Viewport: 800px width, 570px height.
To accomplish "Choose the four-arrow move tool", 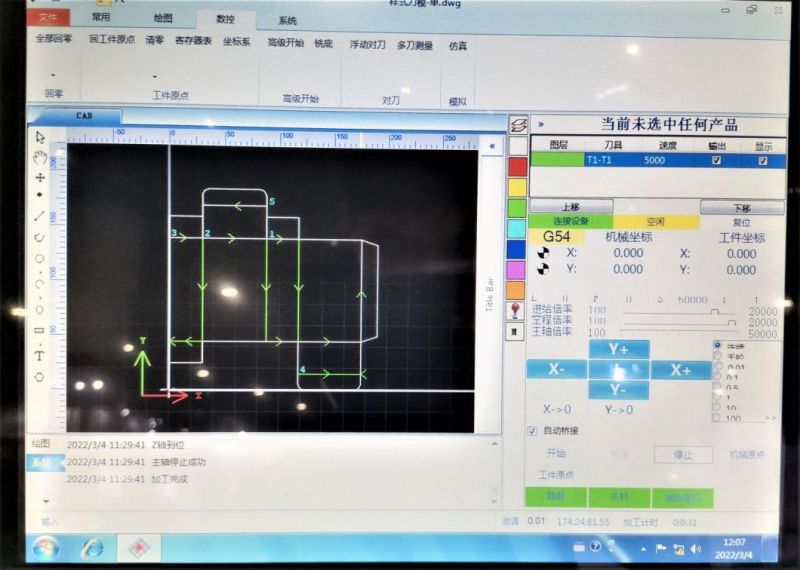I will click(x=40, y=177).
